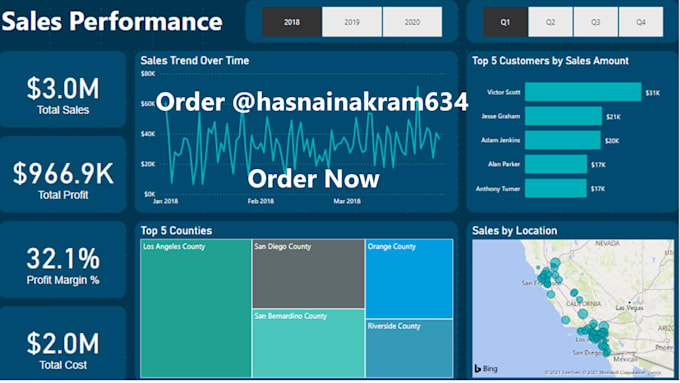
Task: Click the $80K axis label
Action: coord(148,74)
